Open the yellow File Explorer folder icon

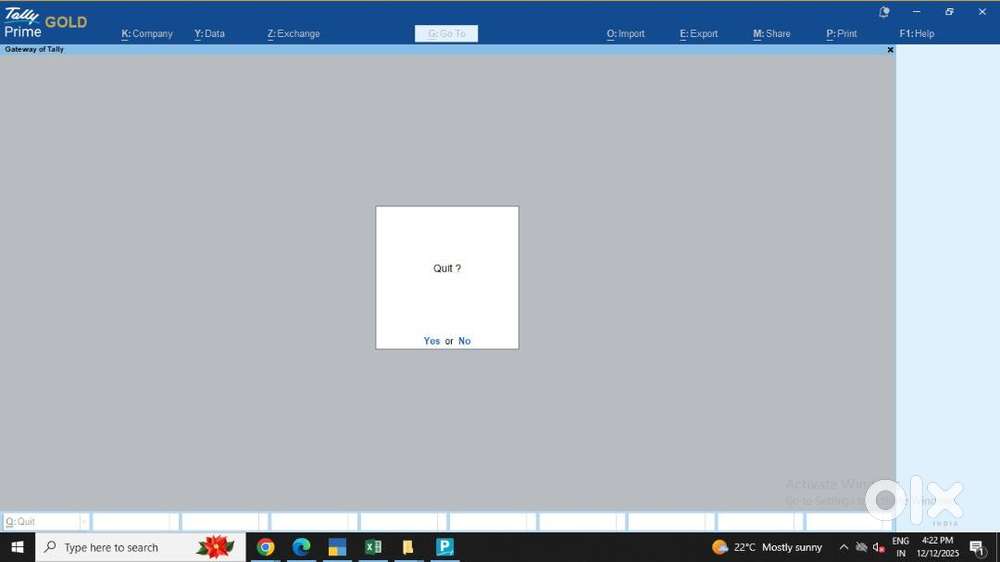point(408,547)
